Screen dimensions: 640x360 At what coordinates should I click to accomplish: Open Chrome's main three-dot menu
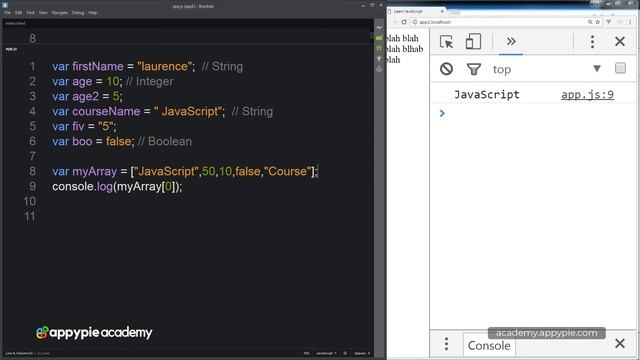(631, 22)
